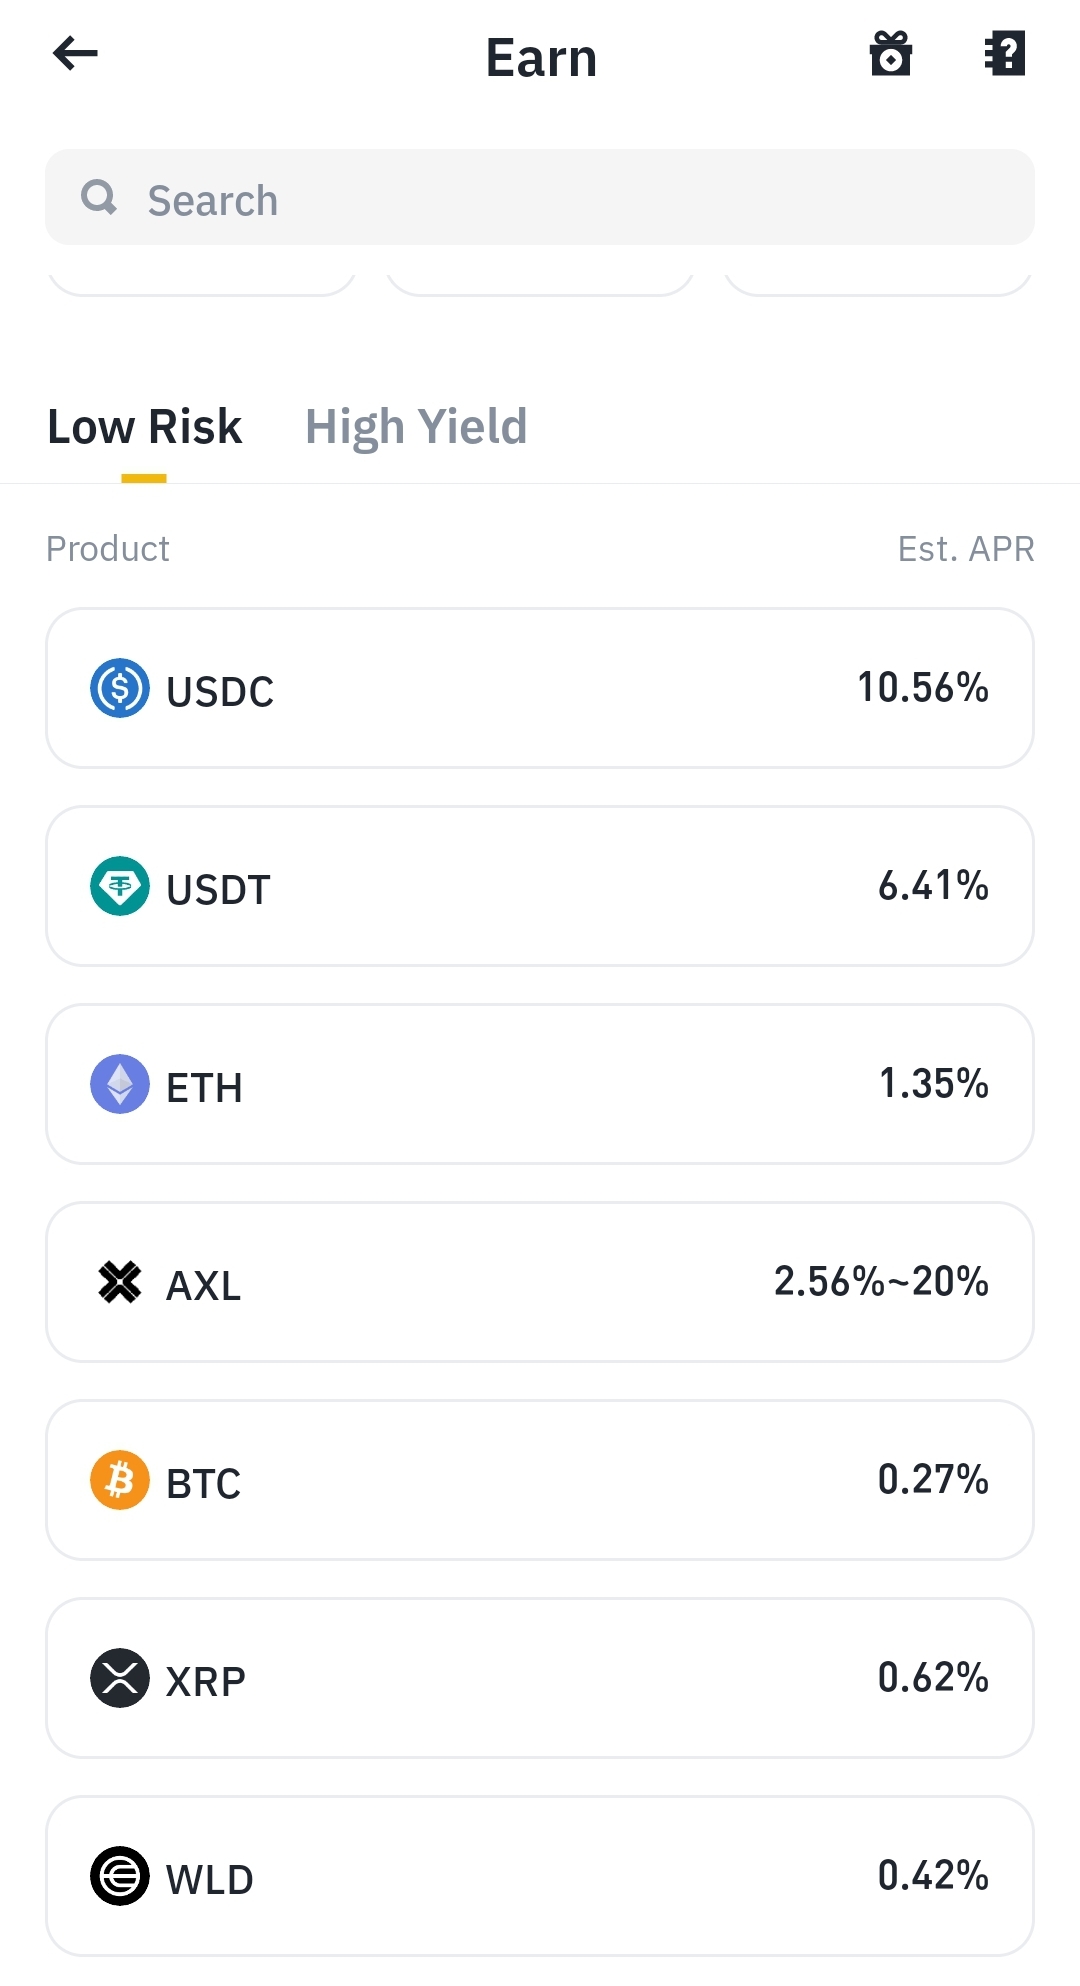Click the WLD Worldcoin icon
The height and width of the screenshot is (1986, 1080).
pyautogui.click(x=120, y=1876)
